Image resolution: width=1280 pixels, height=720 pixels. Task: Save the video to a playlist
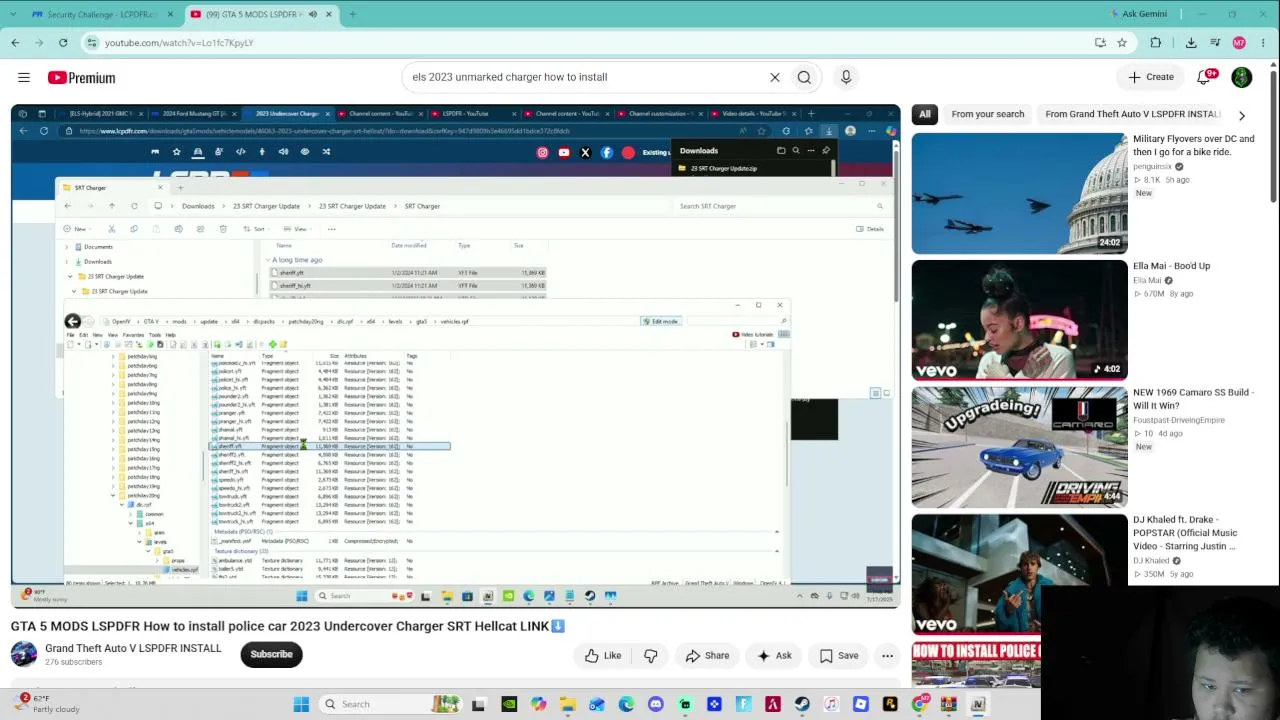pyautogui.click(x=838, y=656)
